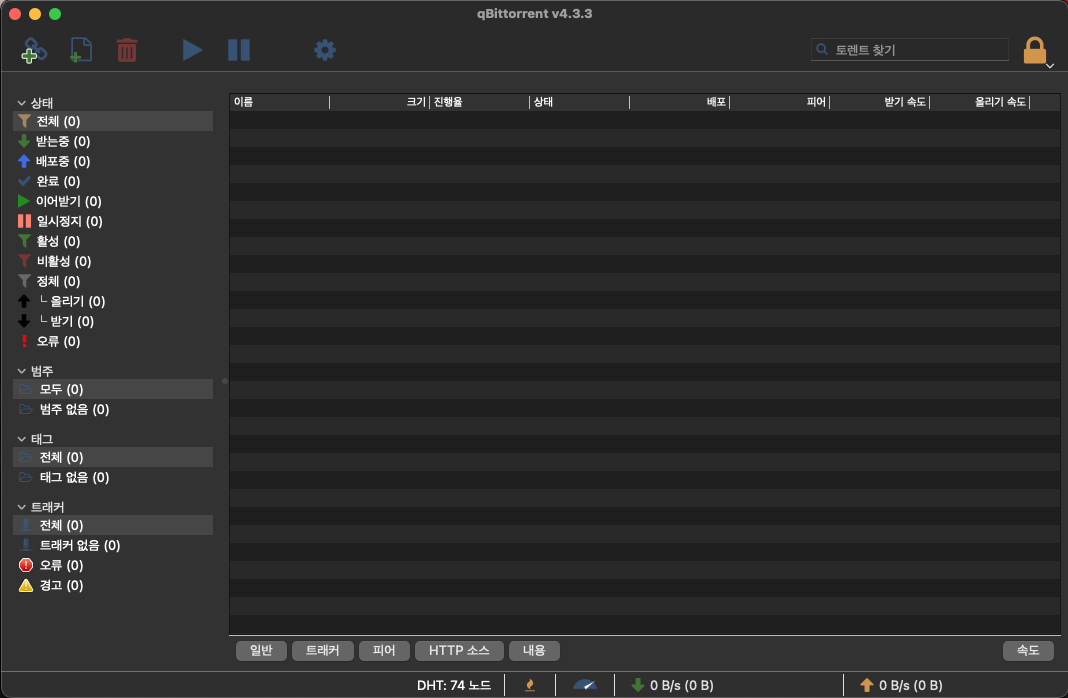Click the 속도 button
Screen dimensions: 1068x698
click(1028, 651)
